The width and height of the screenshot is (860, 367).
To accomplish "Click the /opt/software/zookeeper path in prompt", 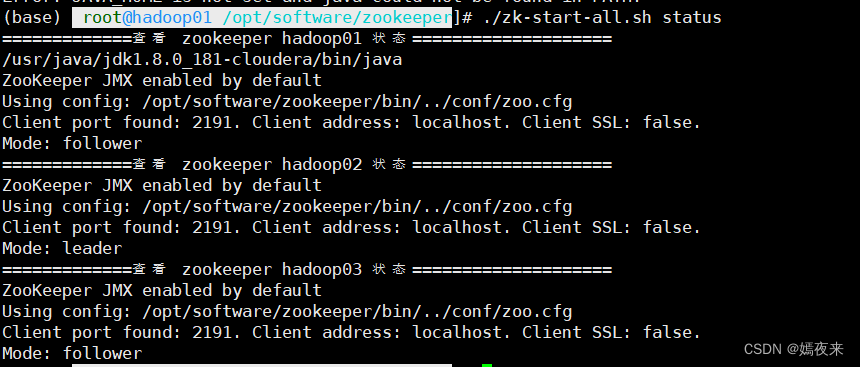I will click(337, 18).
